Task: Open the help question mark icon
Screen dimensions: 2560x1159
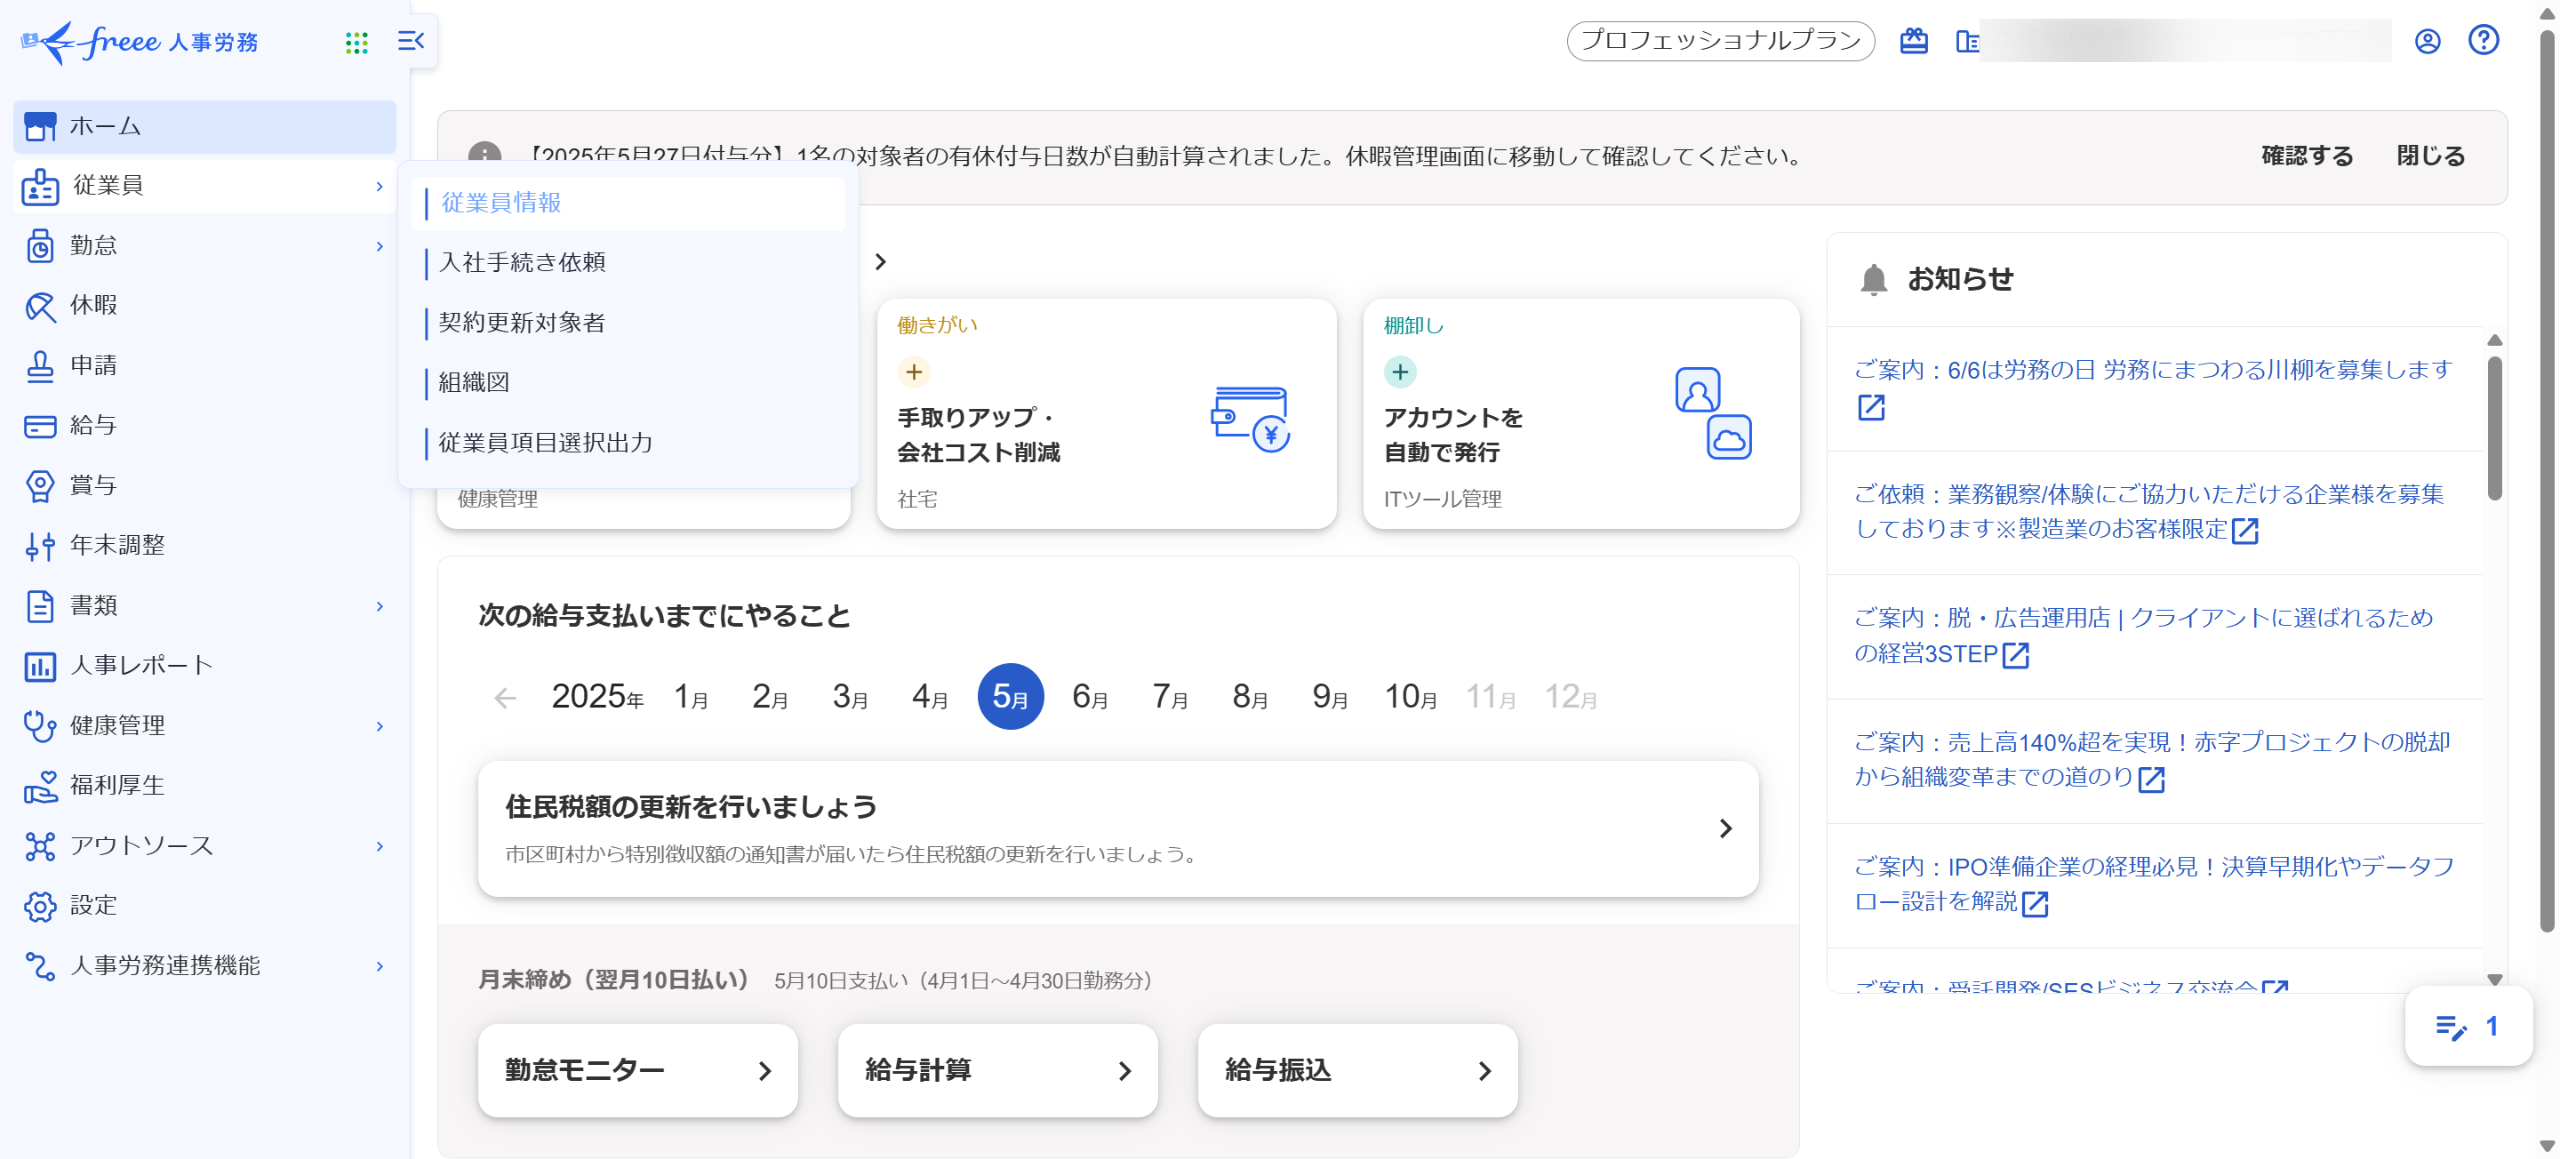Action: click(x=2483, y=41)
